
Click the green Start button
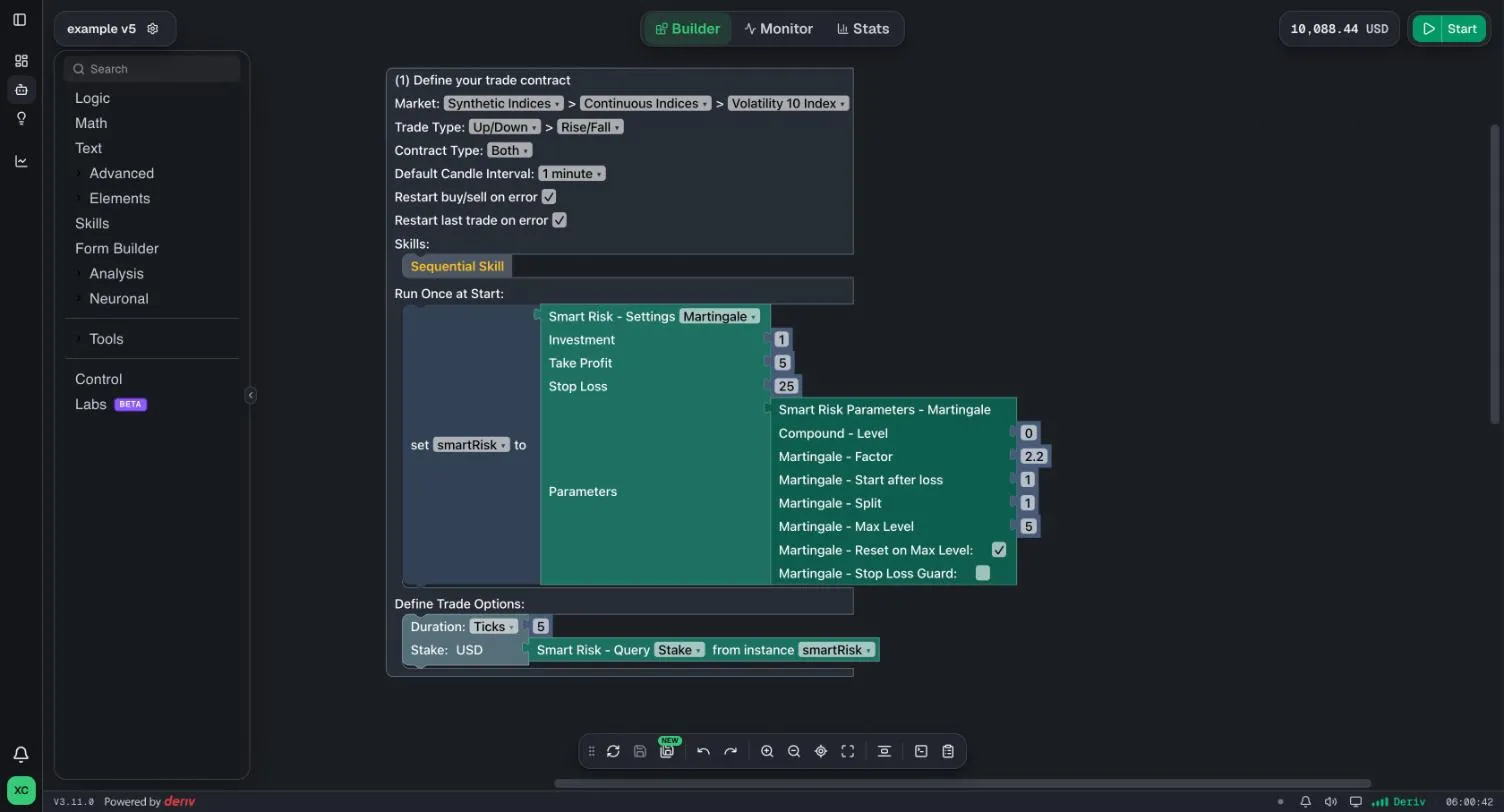pos(1449,29)
